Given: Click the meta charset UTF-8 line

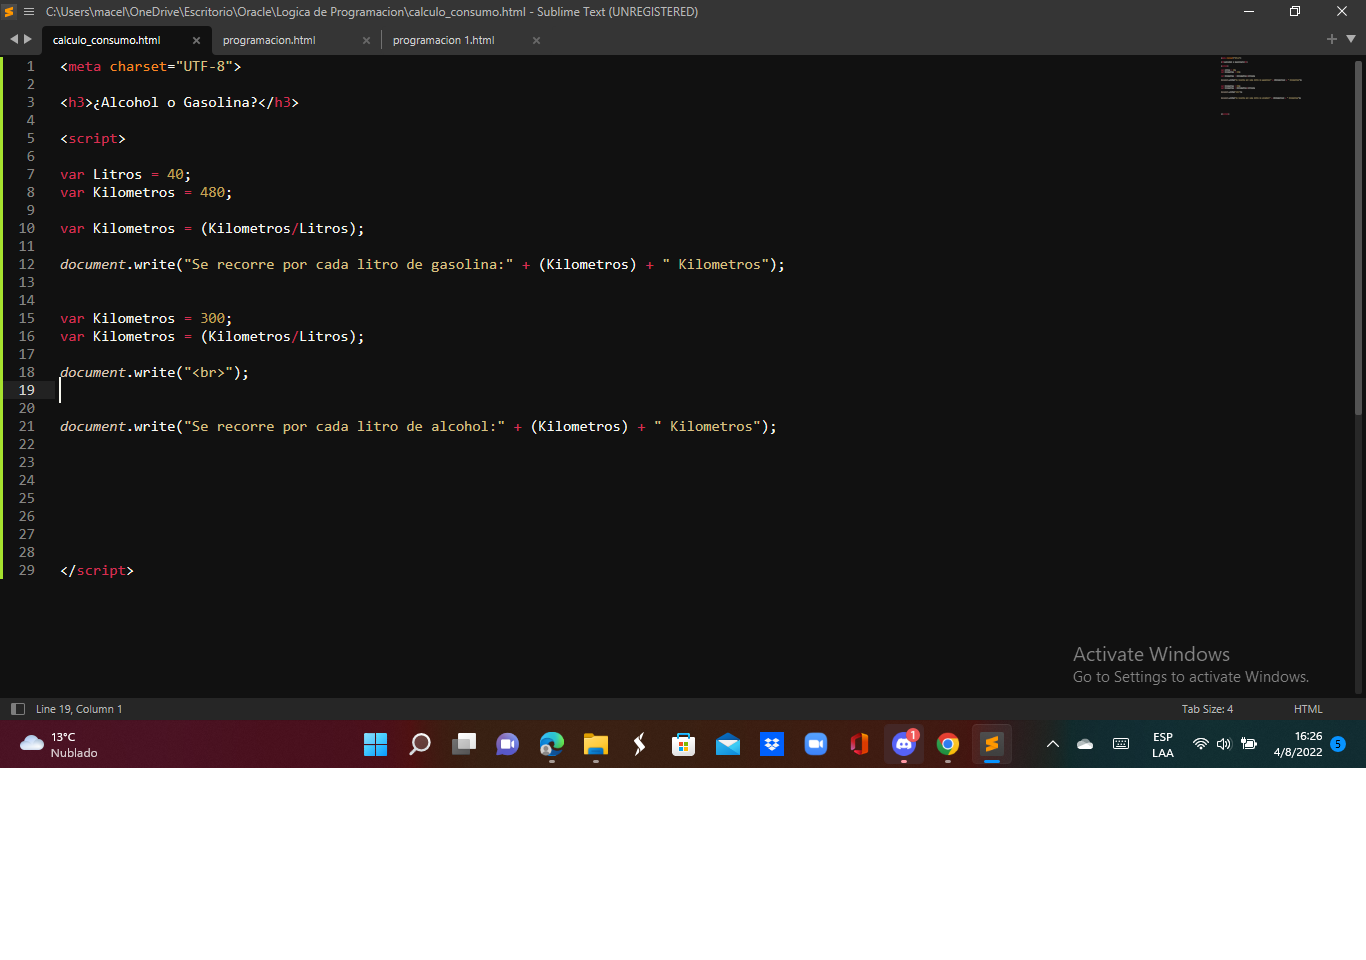Looking at the screenshot, I should (x=150, y=66).
